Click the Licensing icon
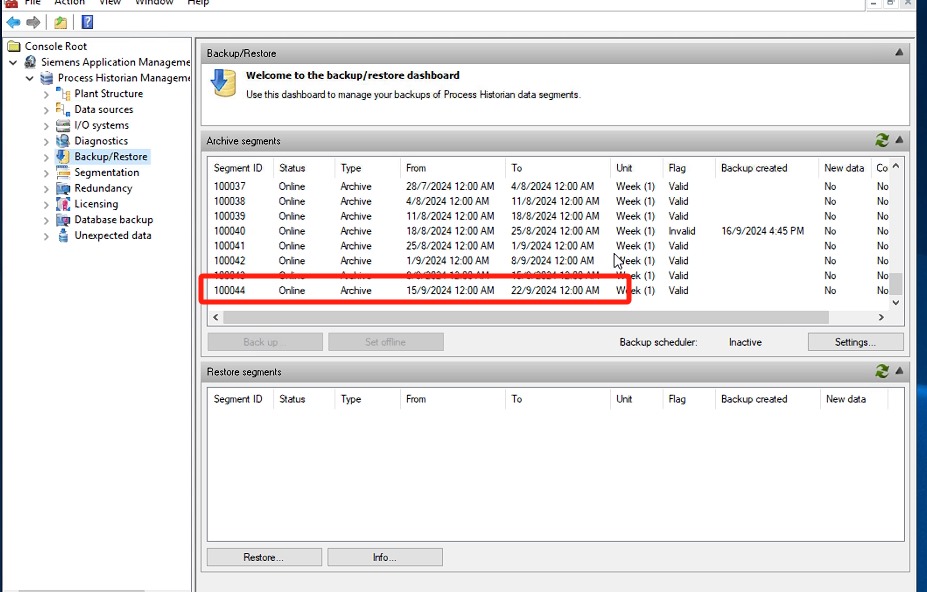 63,204
